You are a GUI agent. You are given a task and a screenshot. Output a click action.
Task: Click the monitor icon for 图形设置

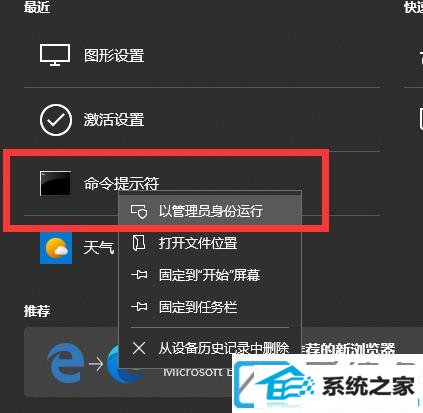click(x=55, y=55)
